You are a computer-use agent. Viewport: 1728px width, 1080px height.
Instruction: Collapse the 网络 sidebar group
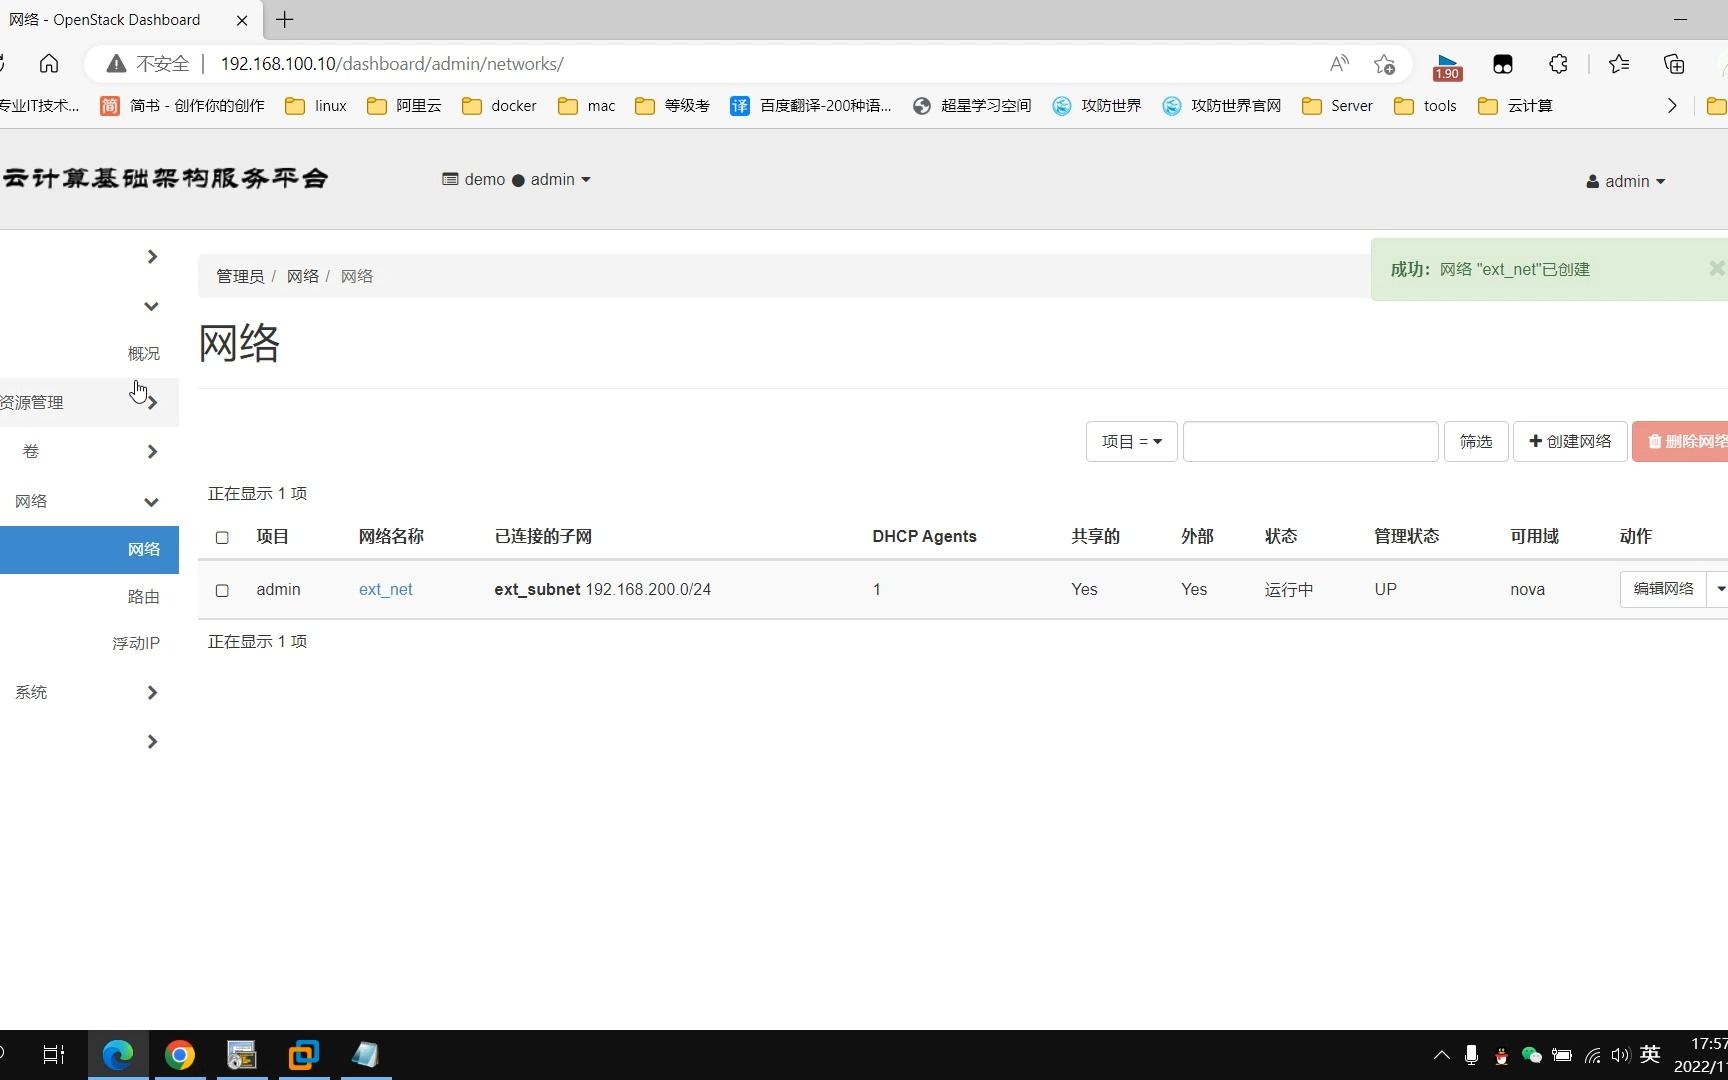(x=89, y=502)
